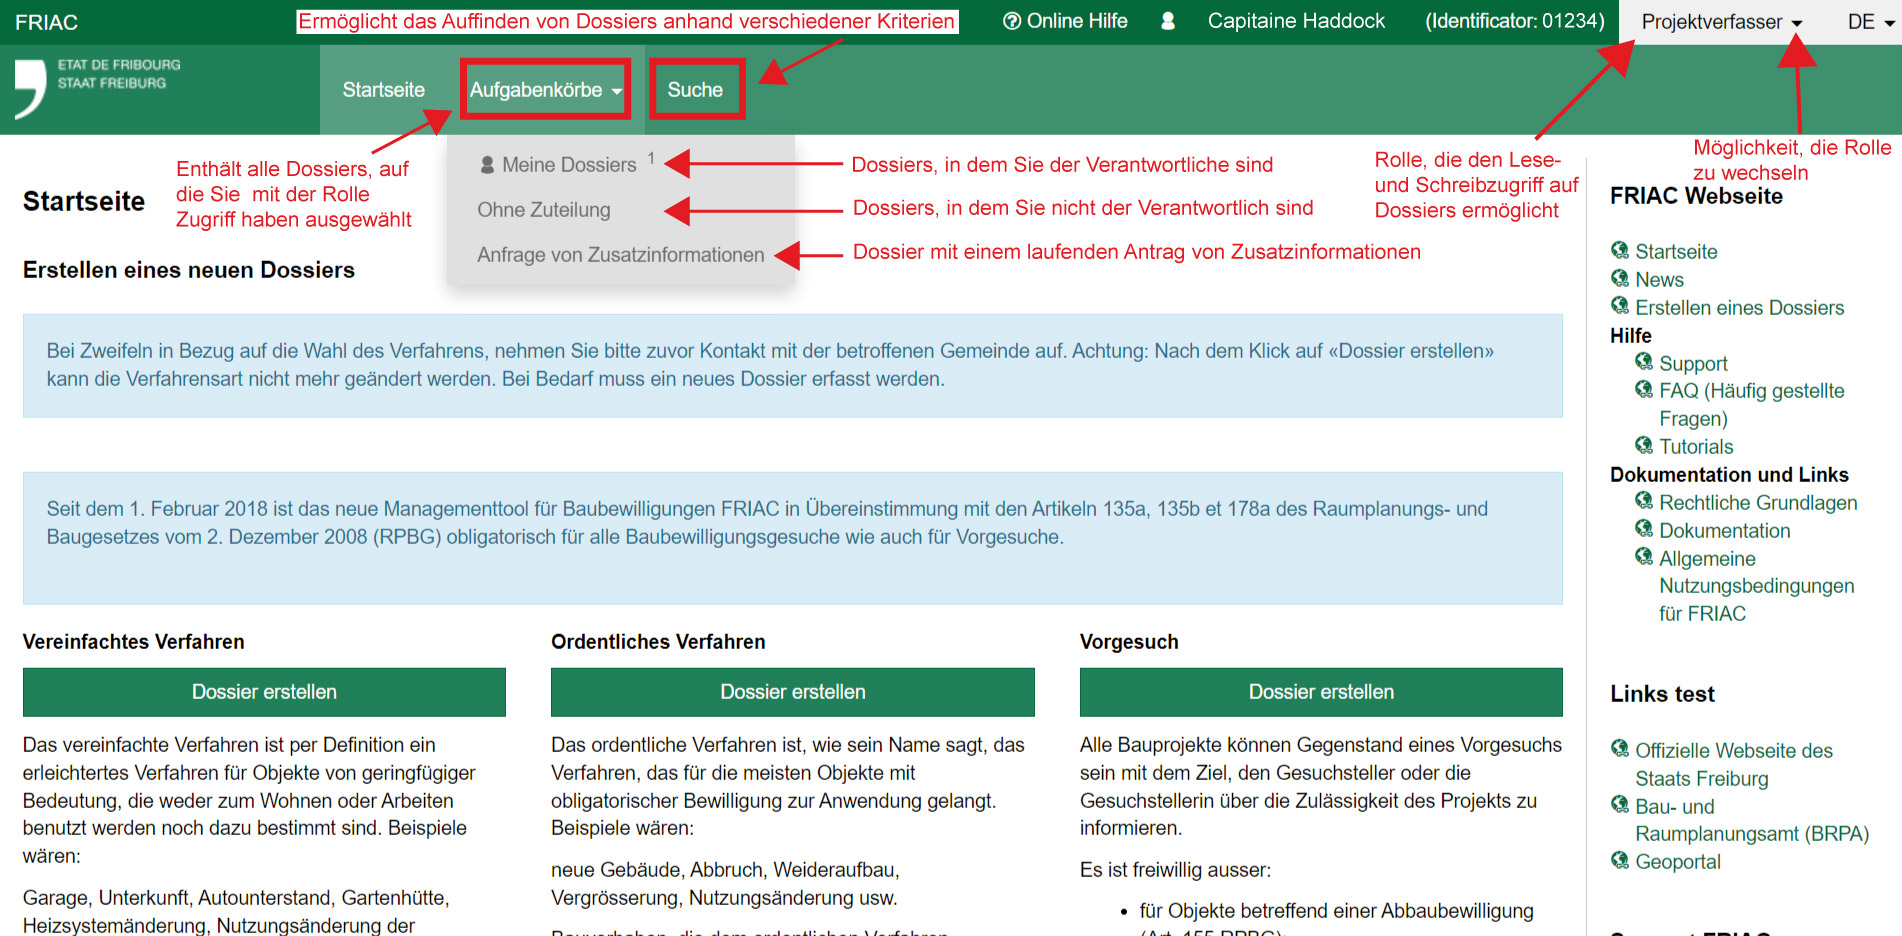Go to Startseite in the navigation bar
This screenshot has width=1902, height=936.
pyautogui.click(x=383, y=90)
